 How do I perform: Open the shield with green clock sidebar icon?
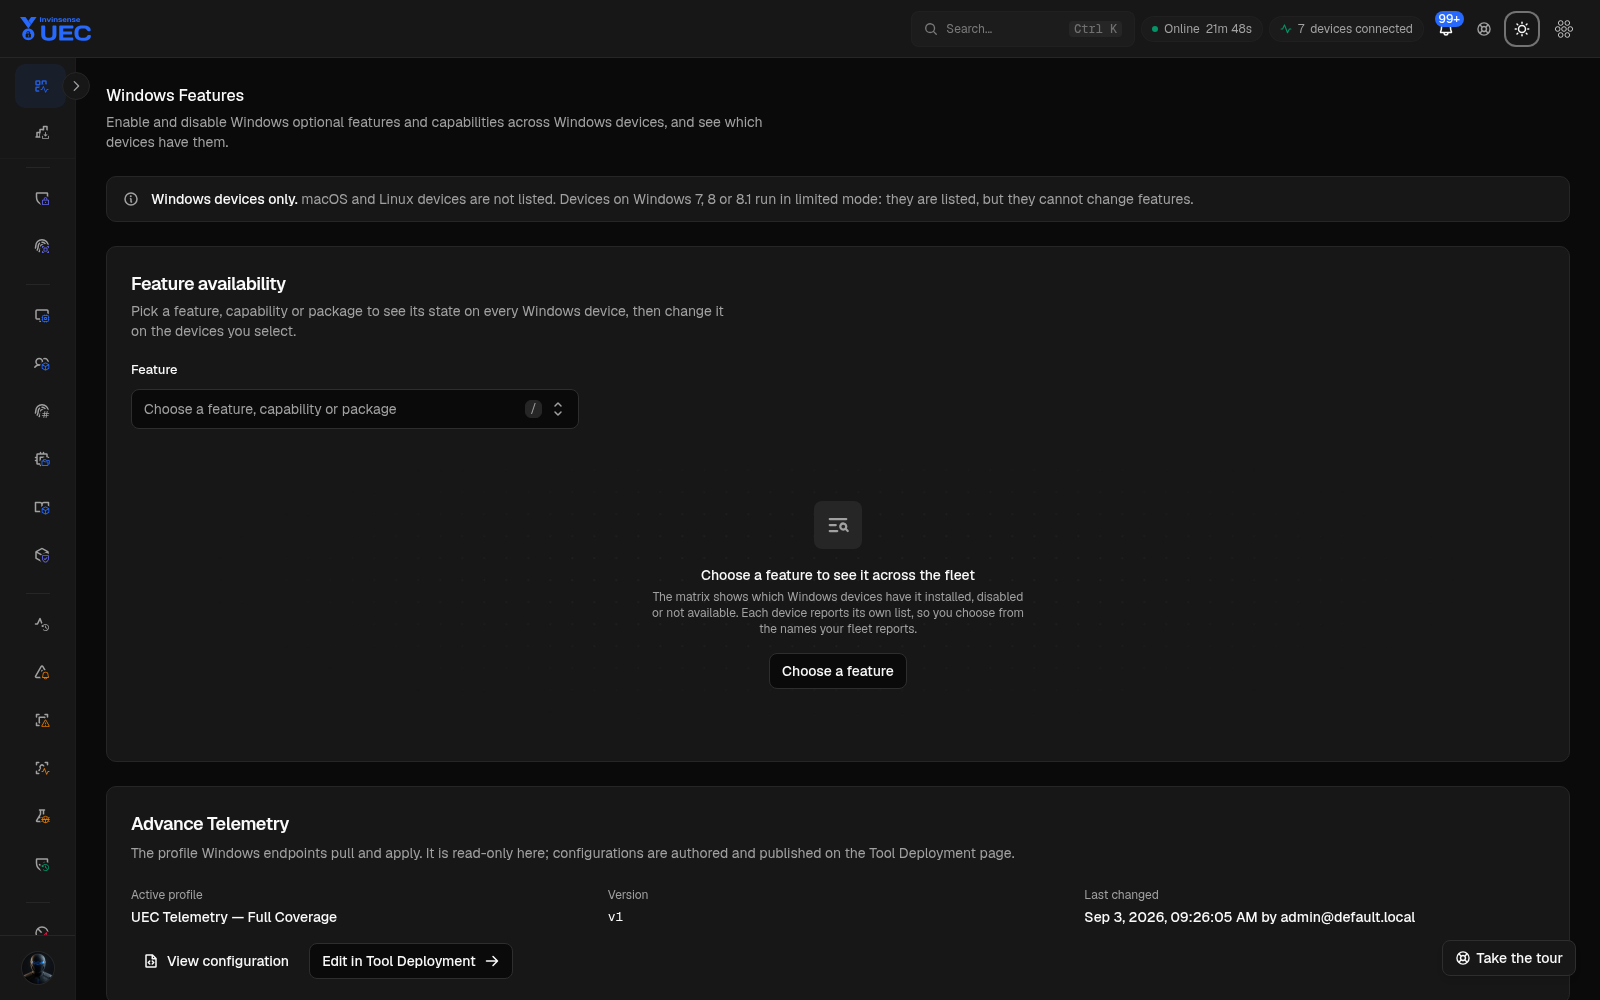click(x=41, y=864)
